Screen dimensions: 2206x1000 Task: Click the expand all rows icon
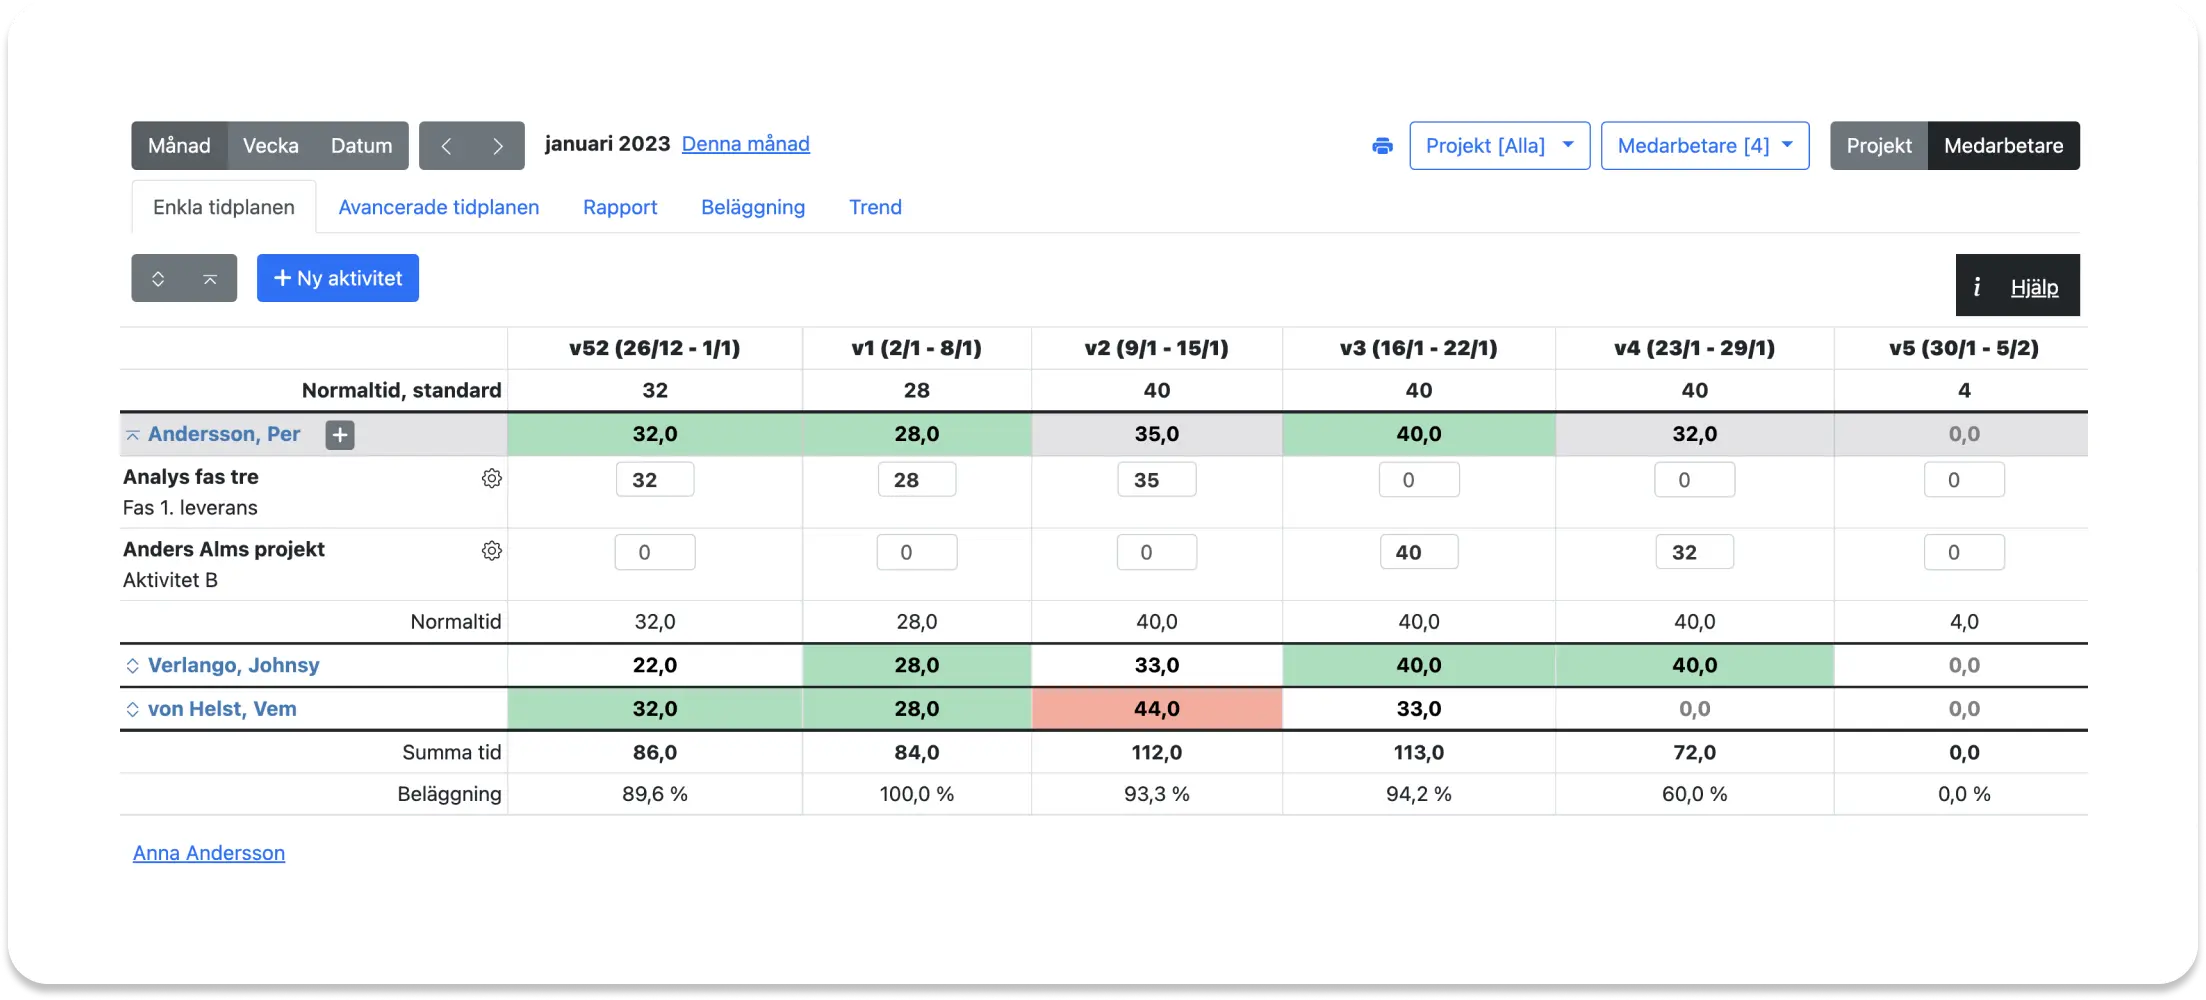click(x=158, y=279)
